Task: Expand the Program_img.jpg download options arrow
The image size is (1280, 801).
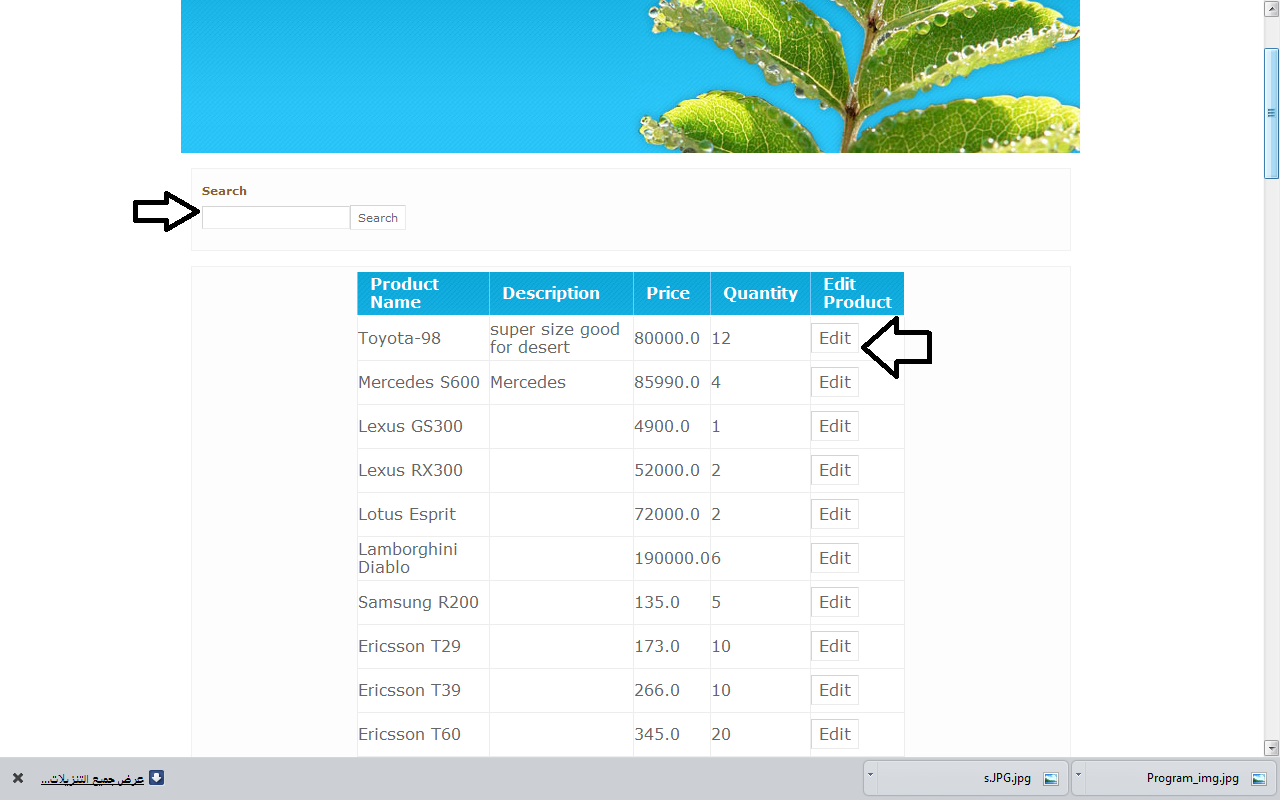Action: coord(1078,776)
